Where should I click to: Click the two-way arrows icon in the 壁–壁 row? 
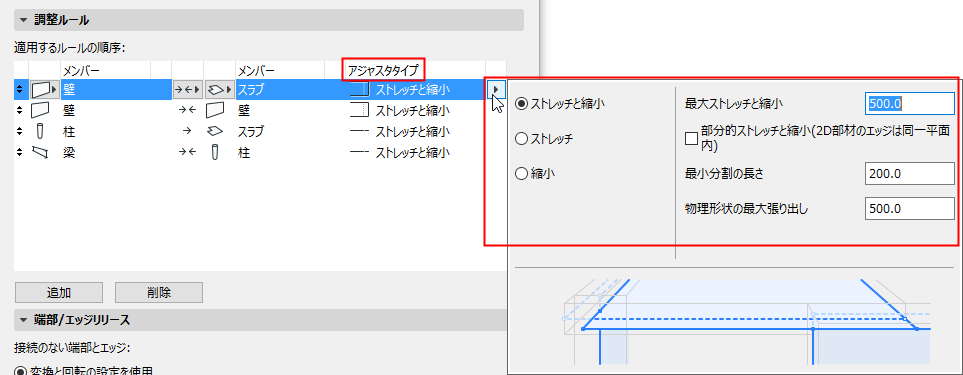(187, 110)
